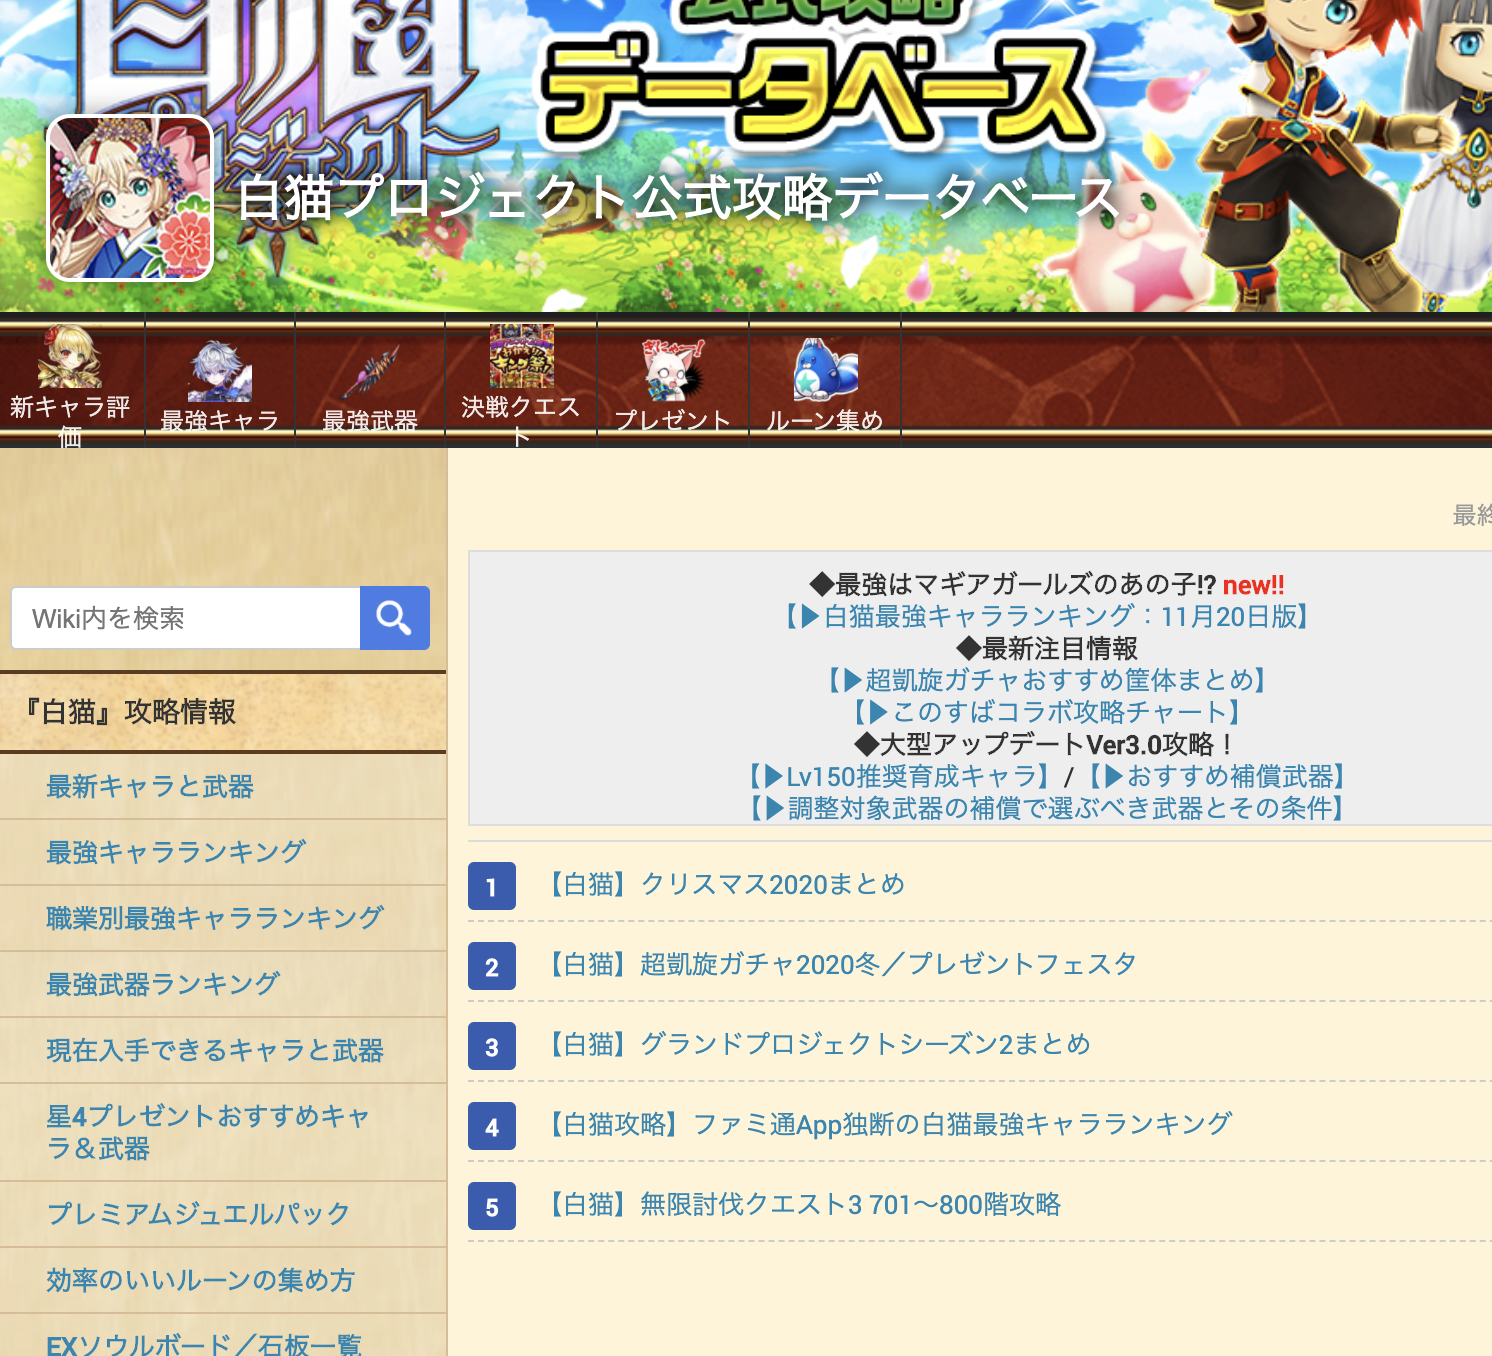The image size is (1492, 1356).
Task: Click the プレゼント cat icon
Action: click(673, 371)
